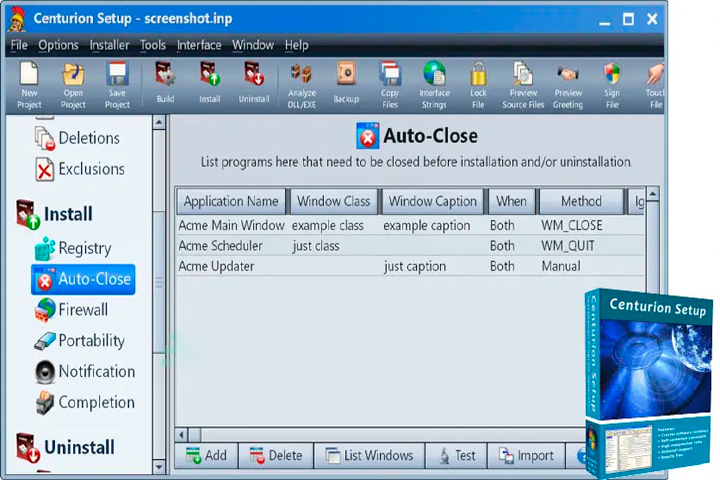Open the Registry sidebar item

pyautogui.click(x=73, y=248)
